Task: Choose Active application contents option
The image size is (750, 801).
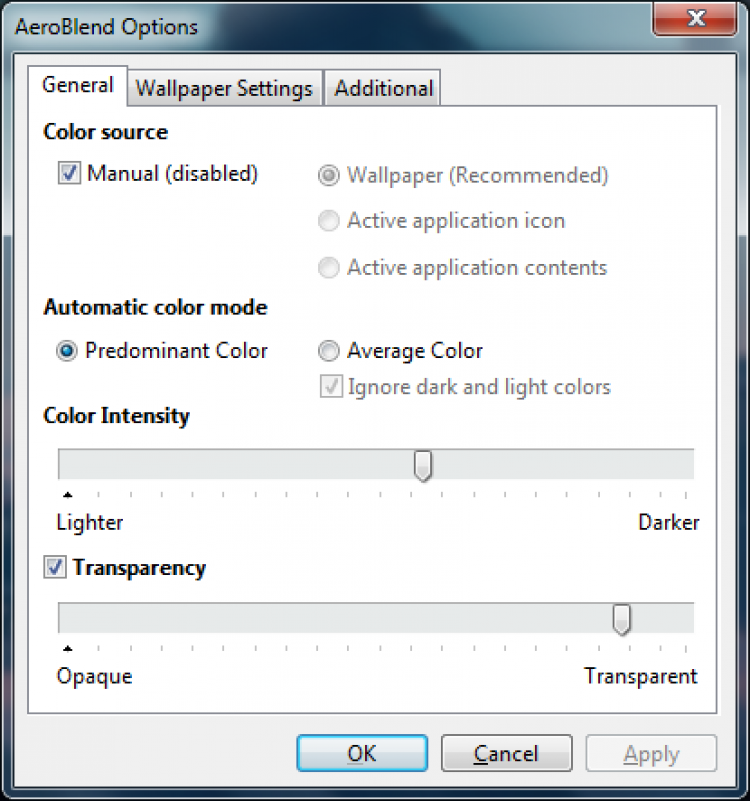Action: [328, 268]
